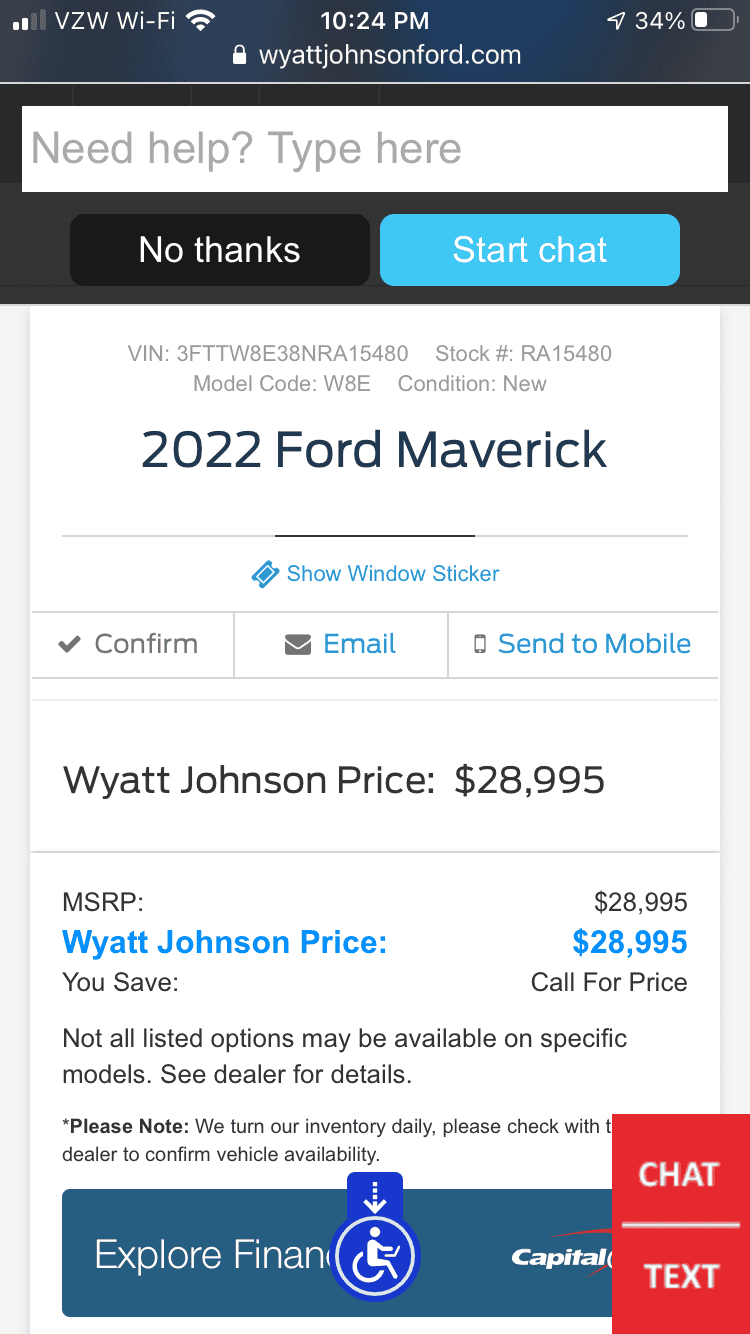Viewport: 750px width, 1334px height.
Task: Tap the checkmark icon beside Confirm
Action: [x=69, y=645]
